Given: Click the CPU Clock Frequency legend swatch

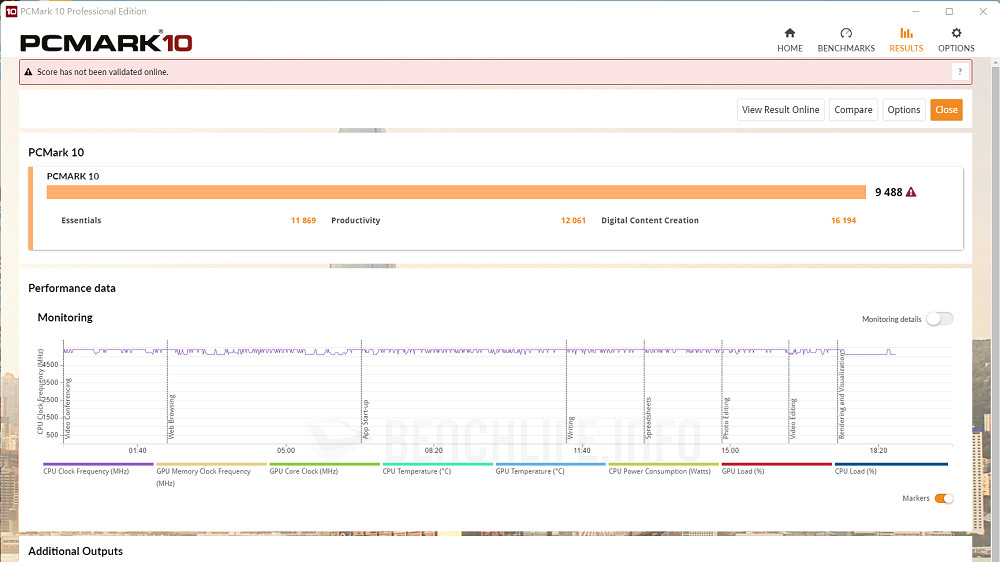Looking at the screenshot, I should click(x=98, y=464).
